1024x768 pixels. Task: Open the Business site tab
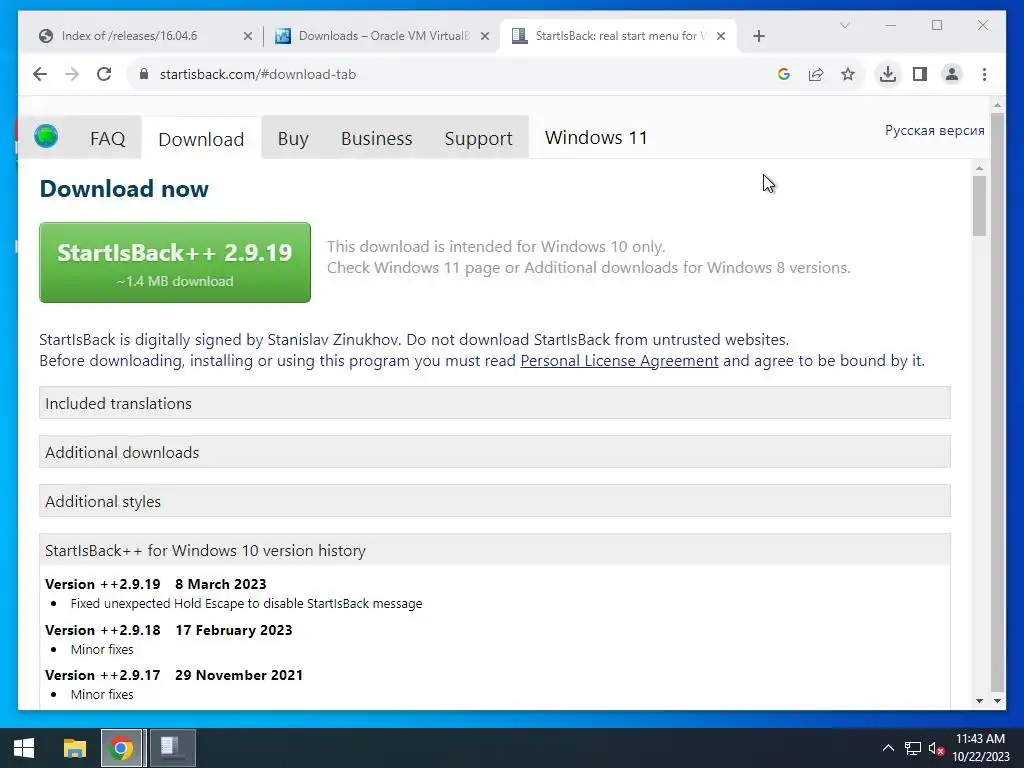[377, 138]
